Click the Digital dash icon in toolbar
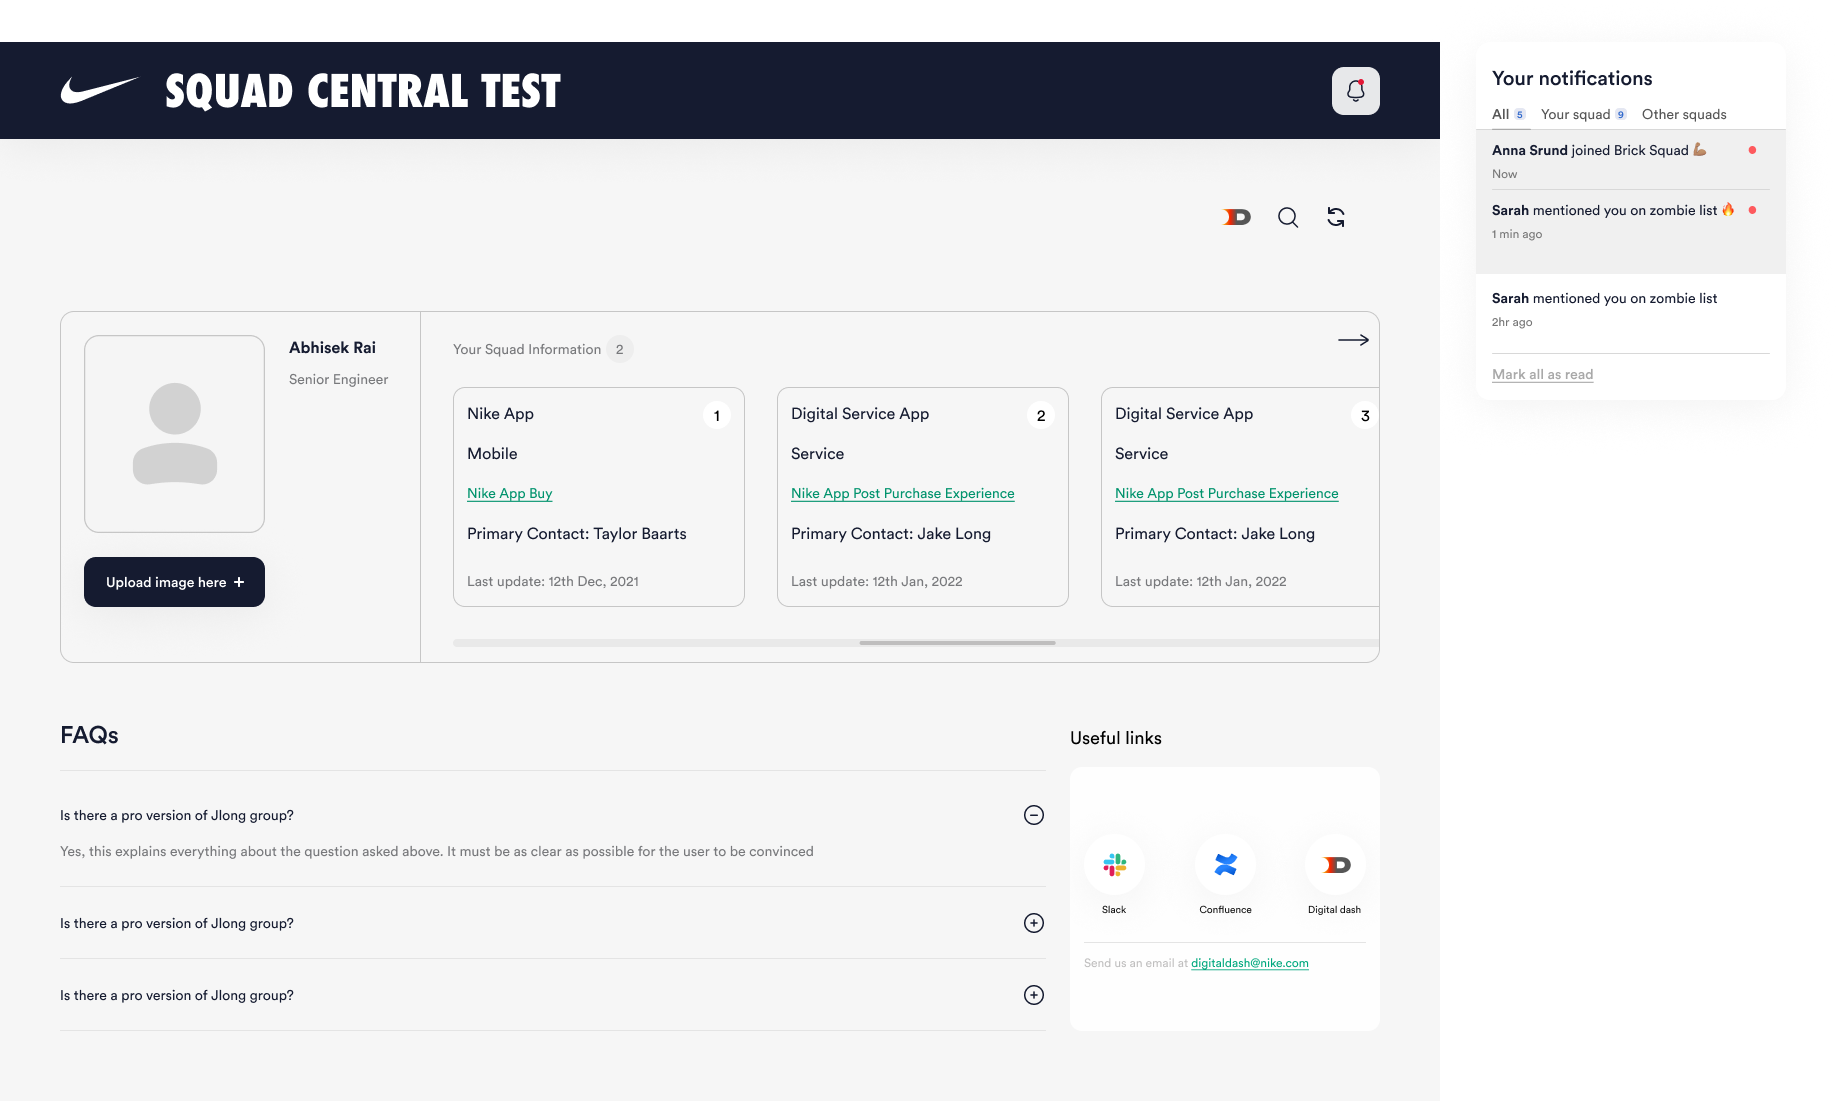The height and width of the screenshot is (1101, 1836). pos(1237,217)
